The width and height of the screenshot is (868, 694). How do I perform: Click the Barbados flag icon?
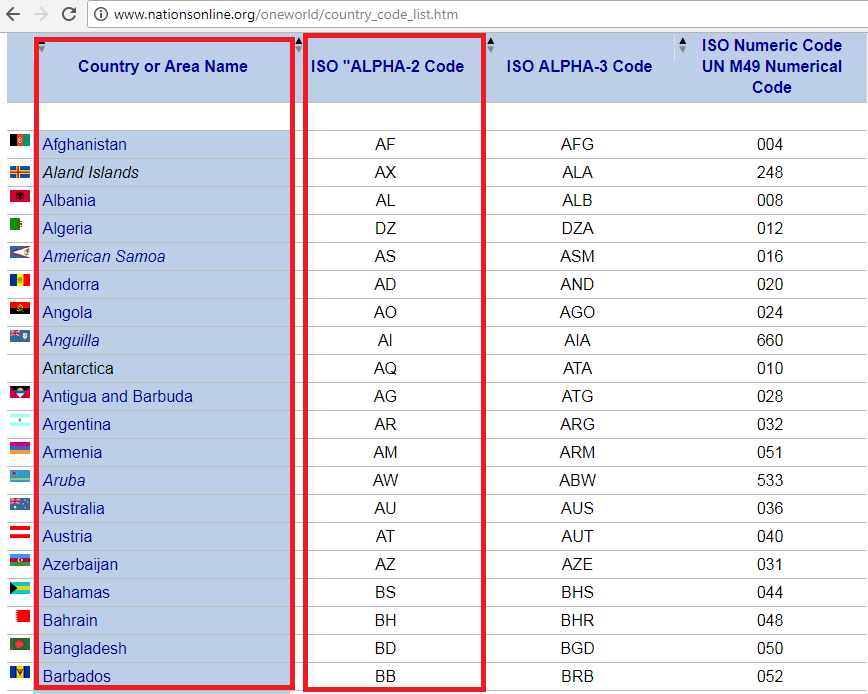(20, 673)
